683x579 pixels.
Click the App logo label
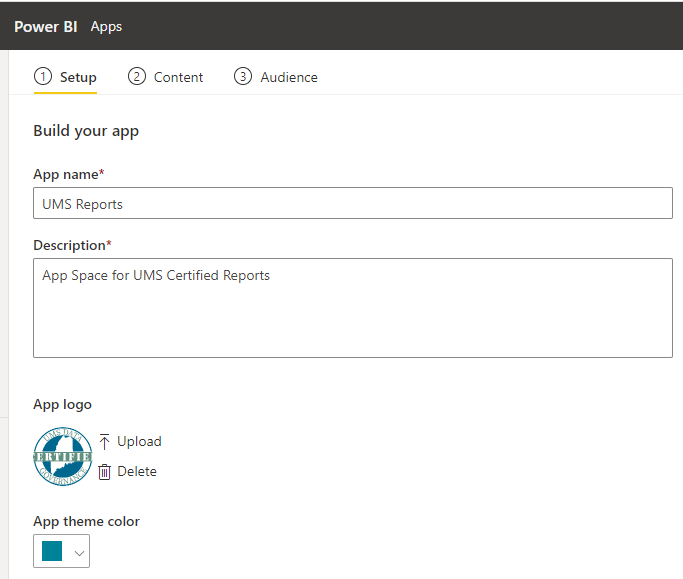tap(63, 404)
